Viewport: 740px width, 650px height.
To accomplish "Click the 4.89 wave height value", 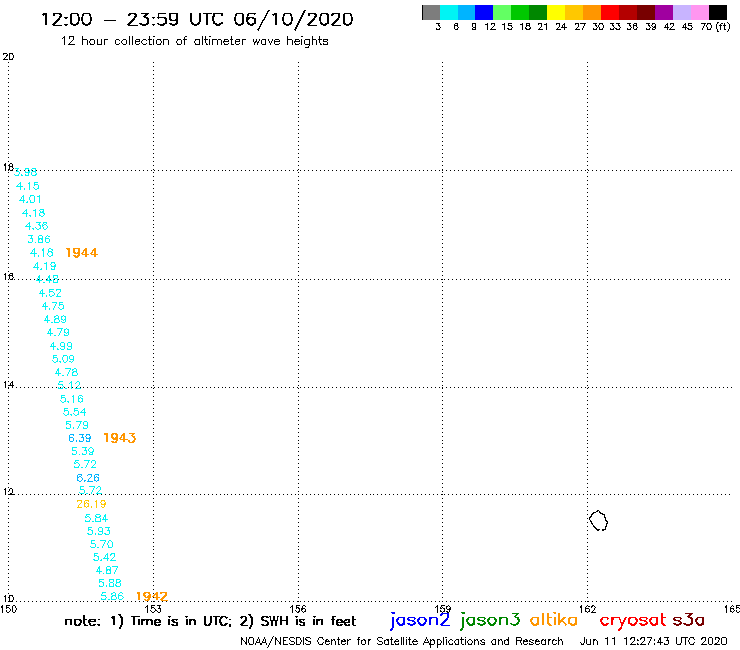I will click(x=55, y=319).
